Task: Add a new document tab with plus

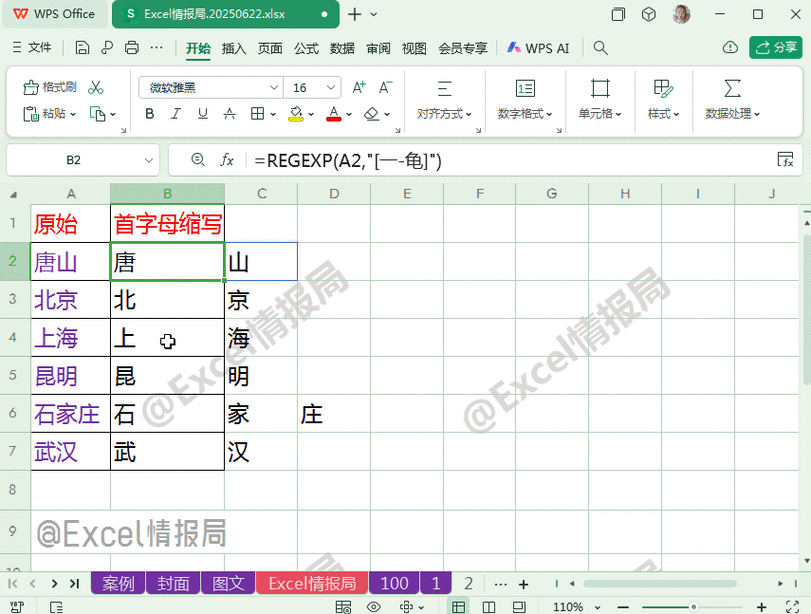Action: point(354,14)
